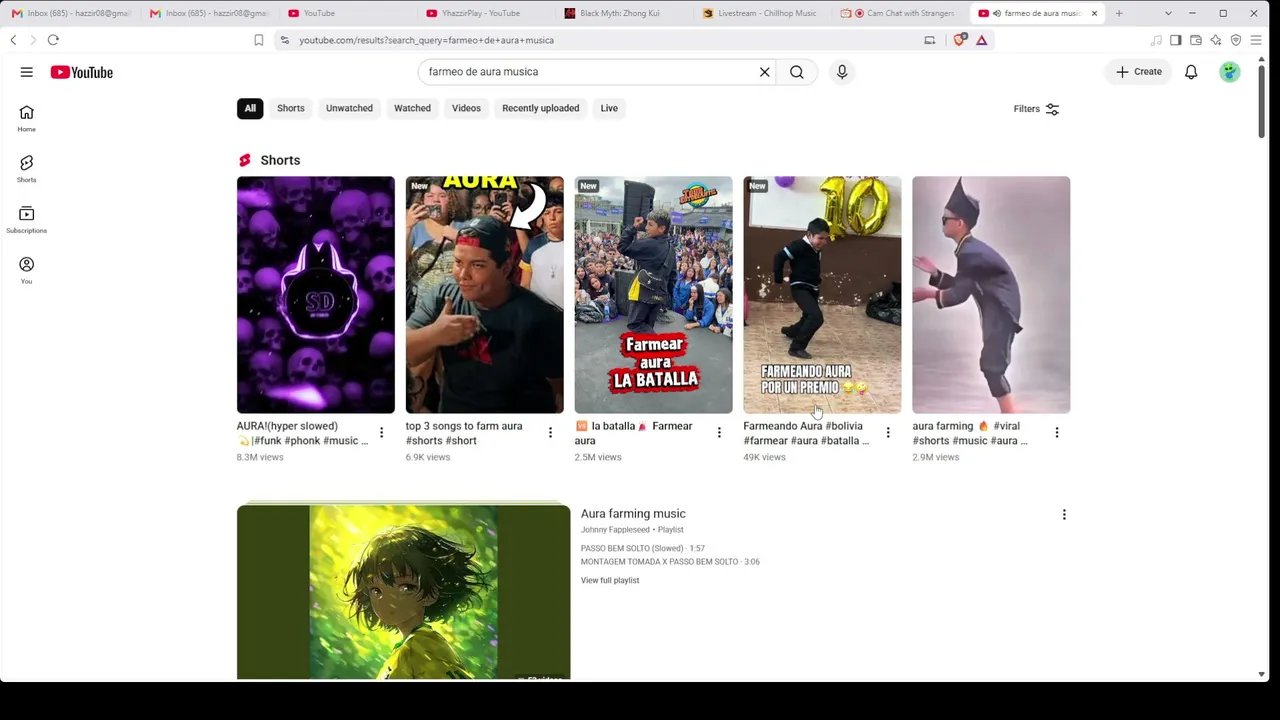Open the Brave Wallet icon
This screenshot has height=720, width=1280.
tap(1195, 40)
